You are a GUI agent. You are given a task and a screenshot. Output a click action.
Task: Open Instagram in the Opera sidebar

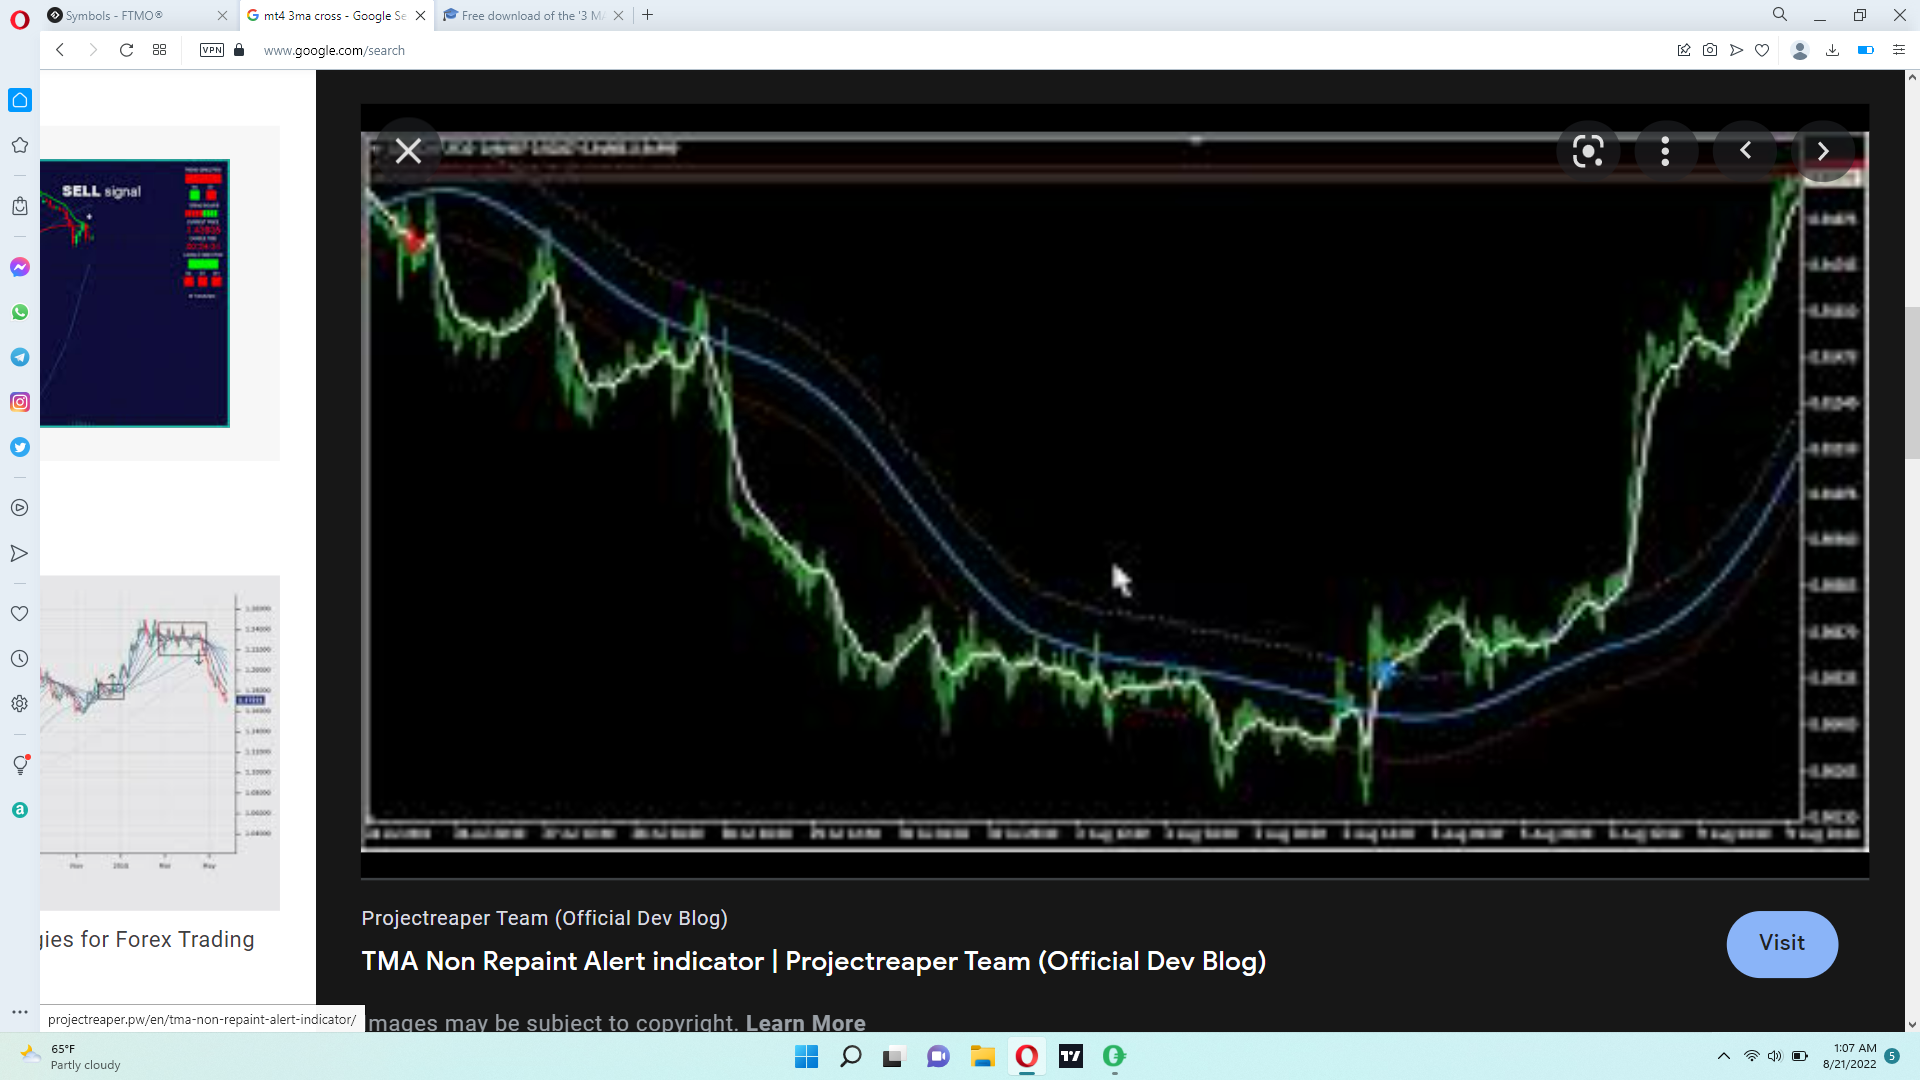pyautogui.click(x=20, y=402)
